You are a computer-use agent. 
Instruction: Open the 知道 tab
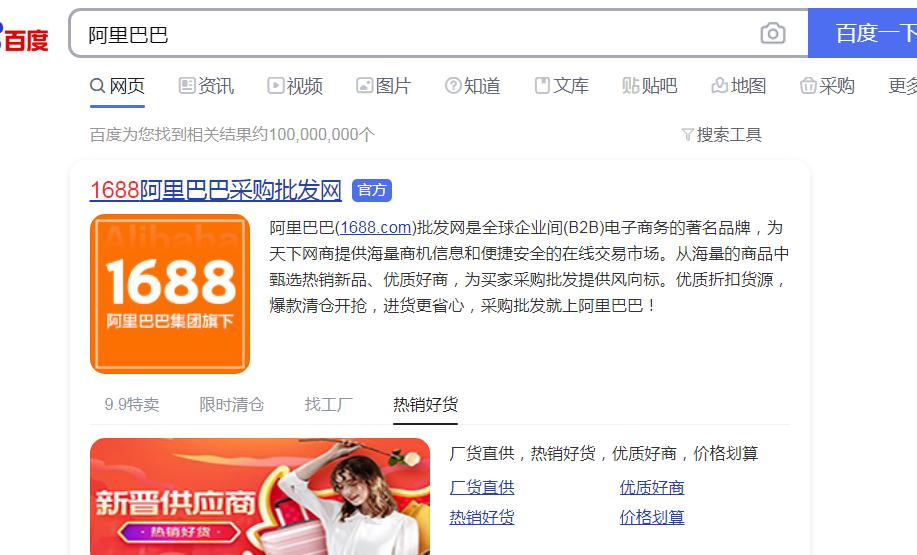tap(473, 86)
